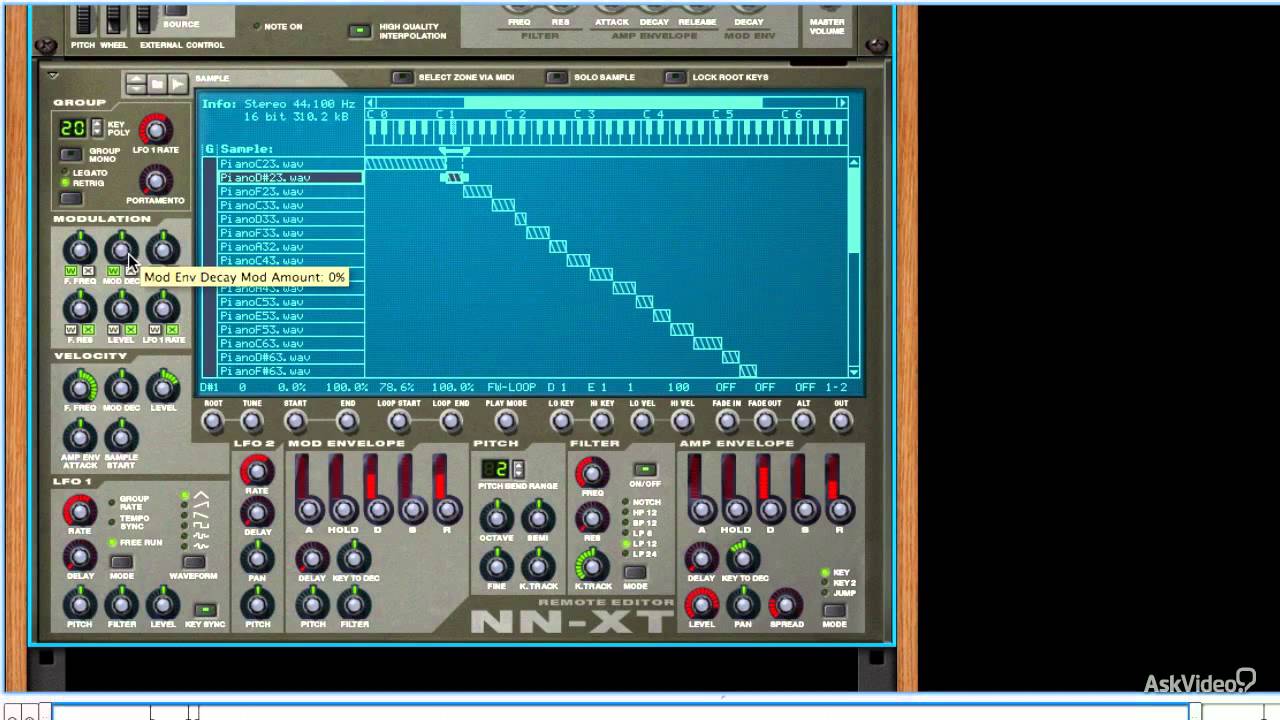Click the LFO 1 Waveform button
Image resolution: width=1280 pixels, height=720 pixels.
pyautogui.click(x=194, y=563)
